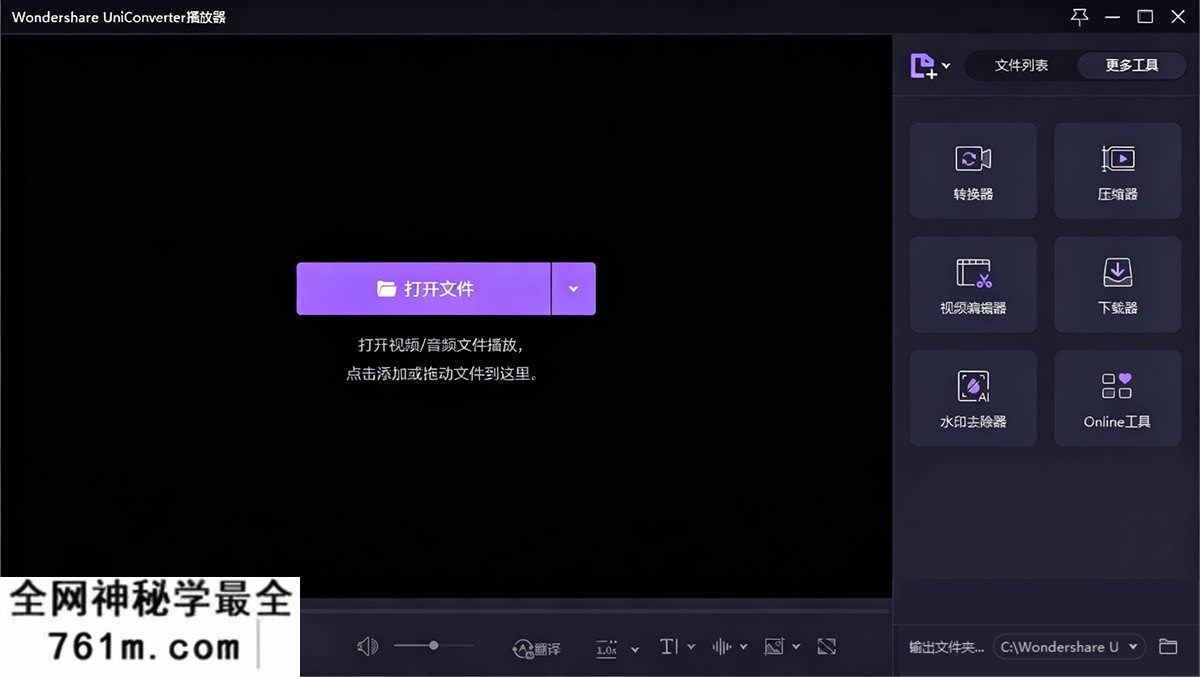Click the 打开文件 open file button
Image resolution: width=1200 pixels, height=677 pixels.
coord(424,289)
